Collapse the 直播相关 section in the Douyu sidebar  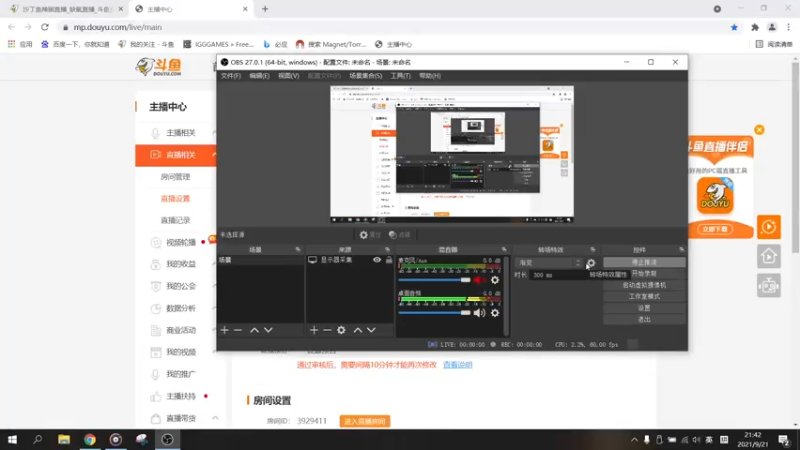pos(215,155)
